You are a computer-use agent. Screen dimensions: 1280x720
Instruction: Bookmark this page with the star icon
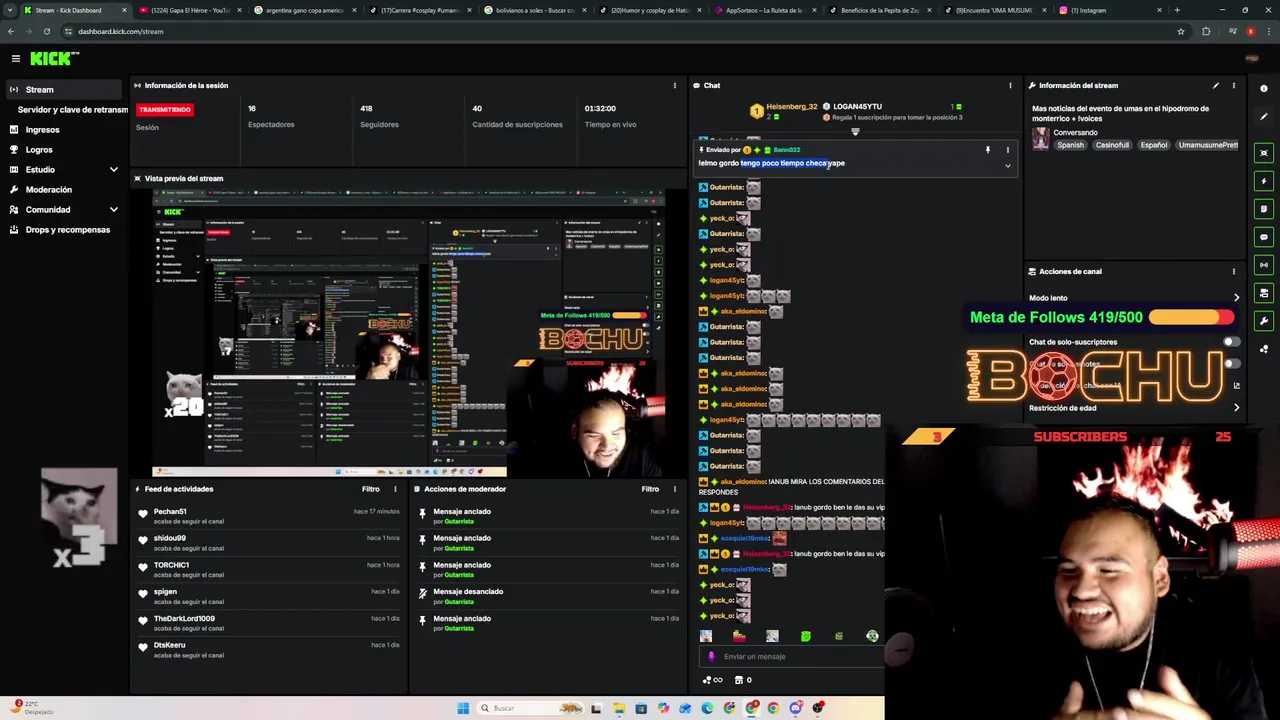[1181, 31]
